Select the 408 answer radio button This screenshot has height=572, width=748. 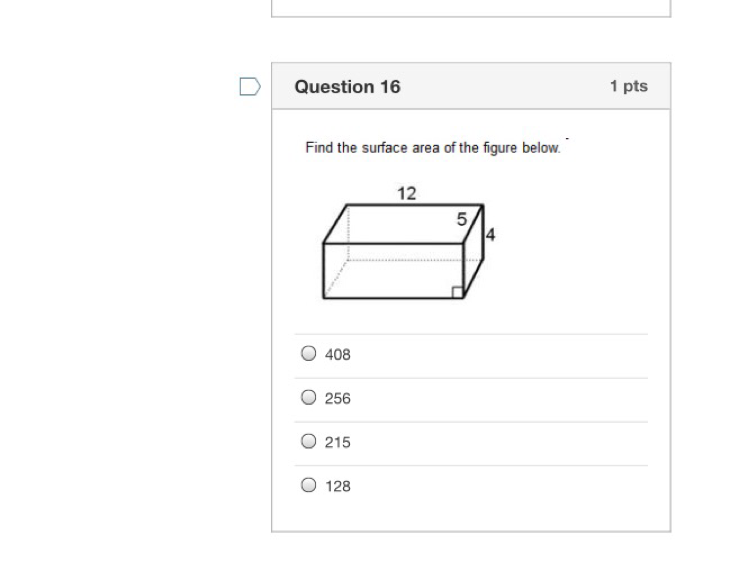[x=309, y=353]
